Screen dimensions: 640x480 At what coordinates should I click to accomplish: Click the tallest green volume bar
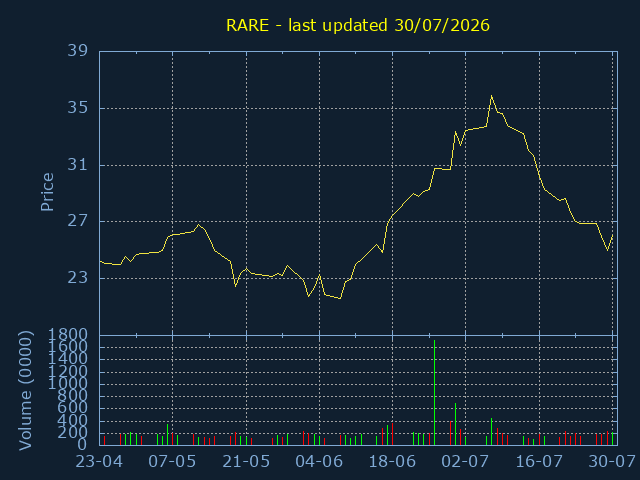pyautogui.click(x=434, y=392)
